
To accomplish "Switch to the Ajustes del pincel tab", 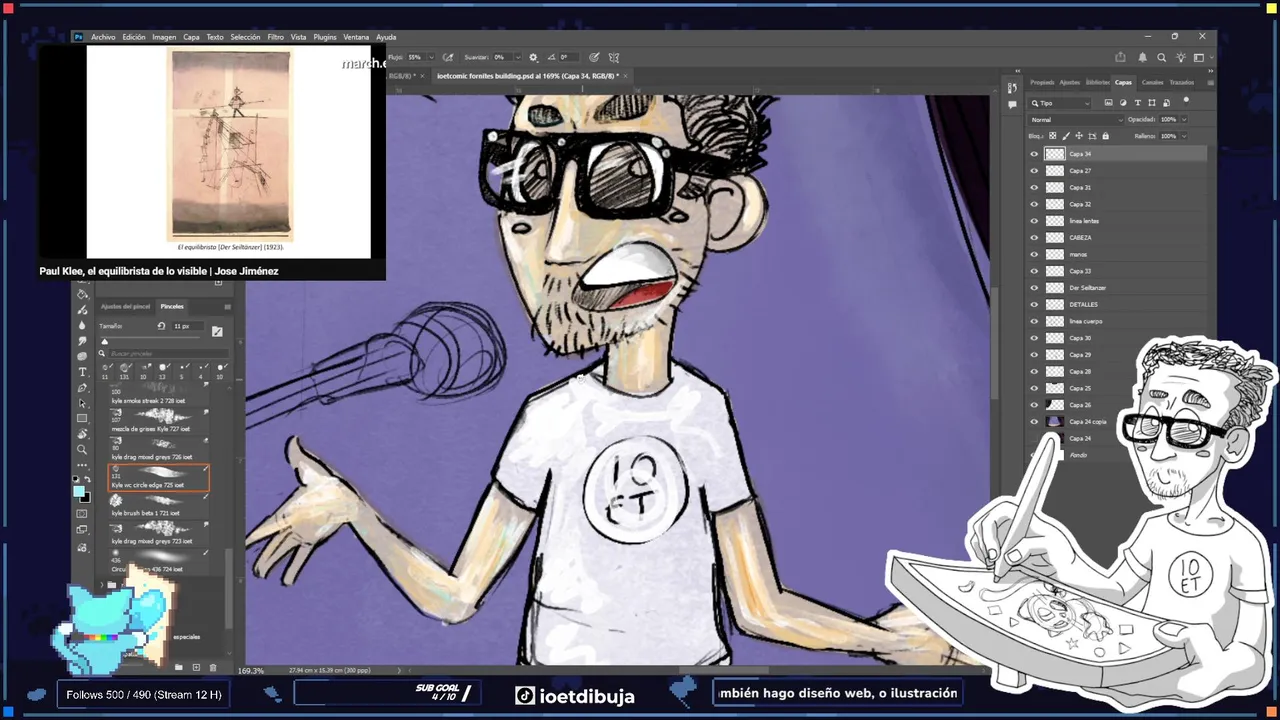I will pyautogui.click(x=125, y=307).
